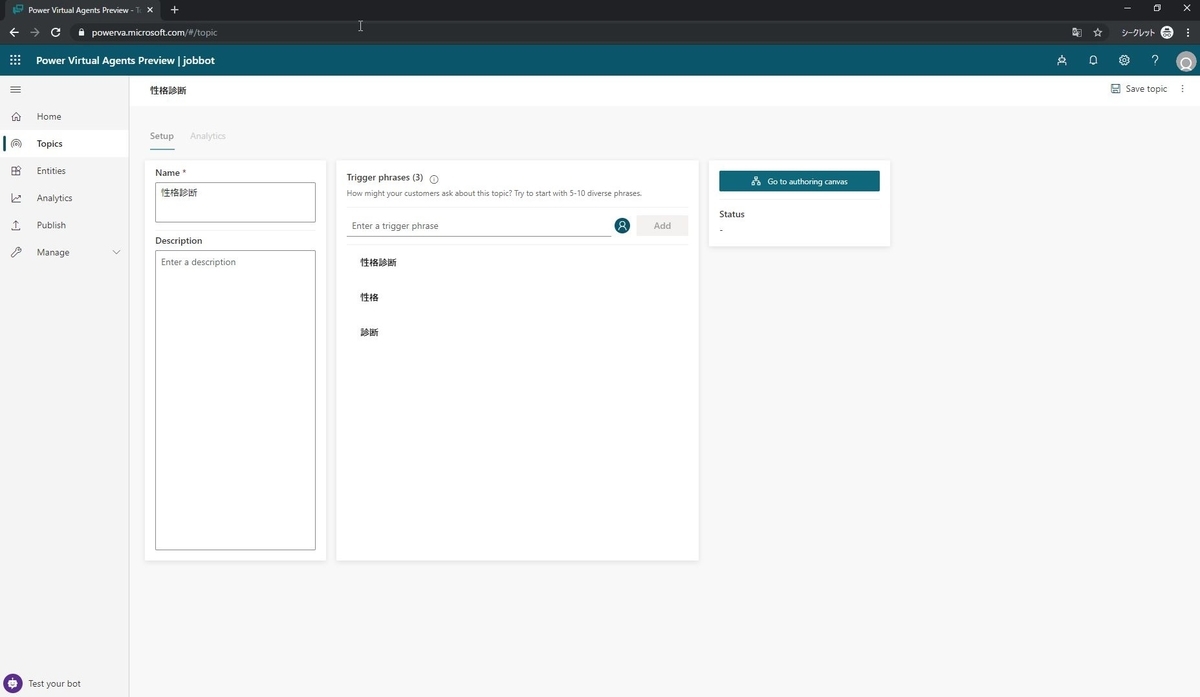Click the Power Virtual Agents Preview title

pyautogui.click(x=125, y=60)
